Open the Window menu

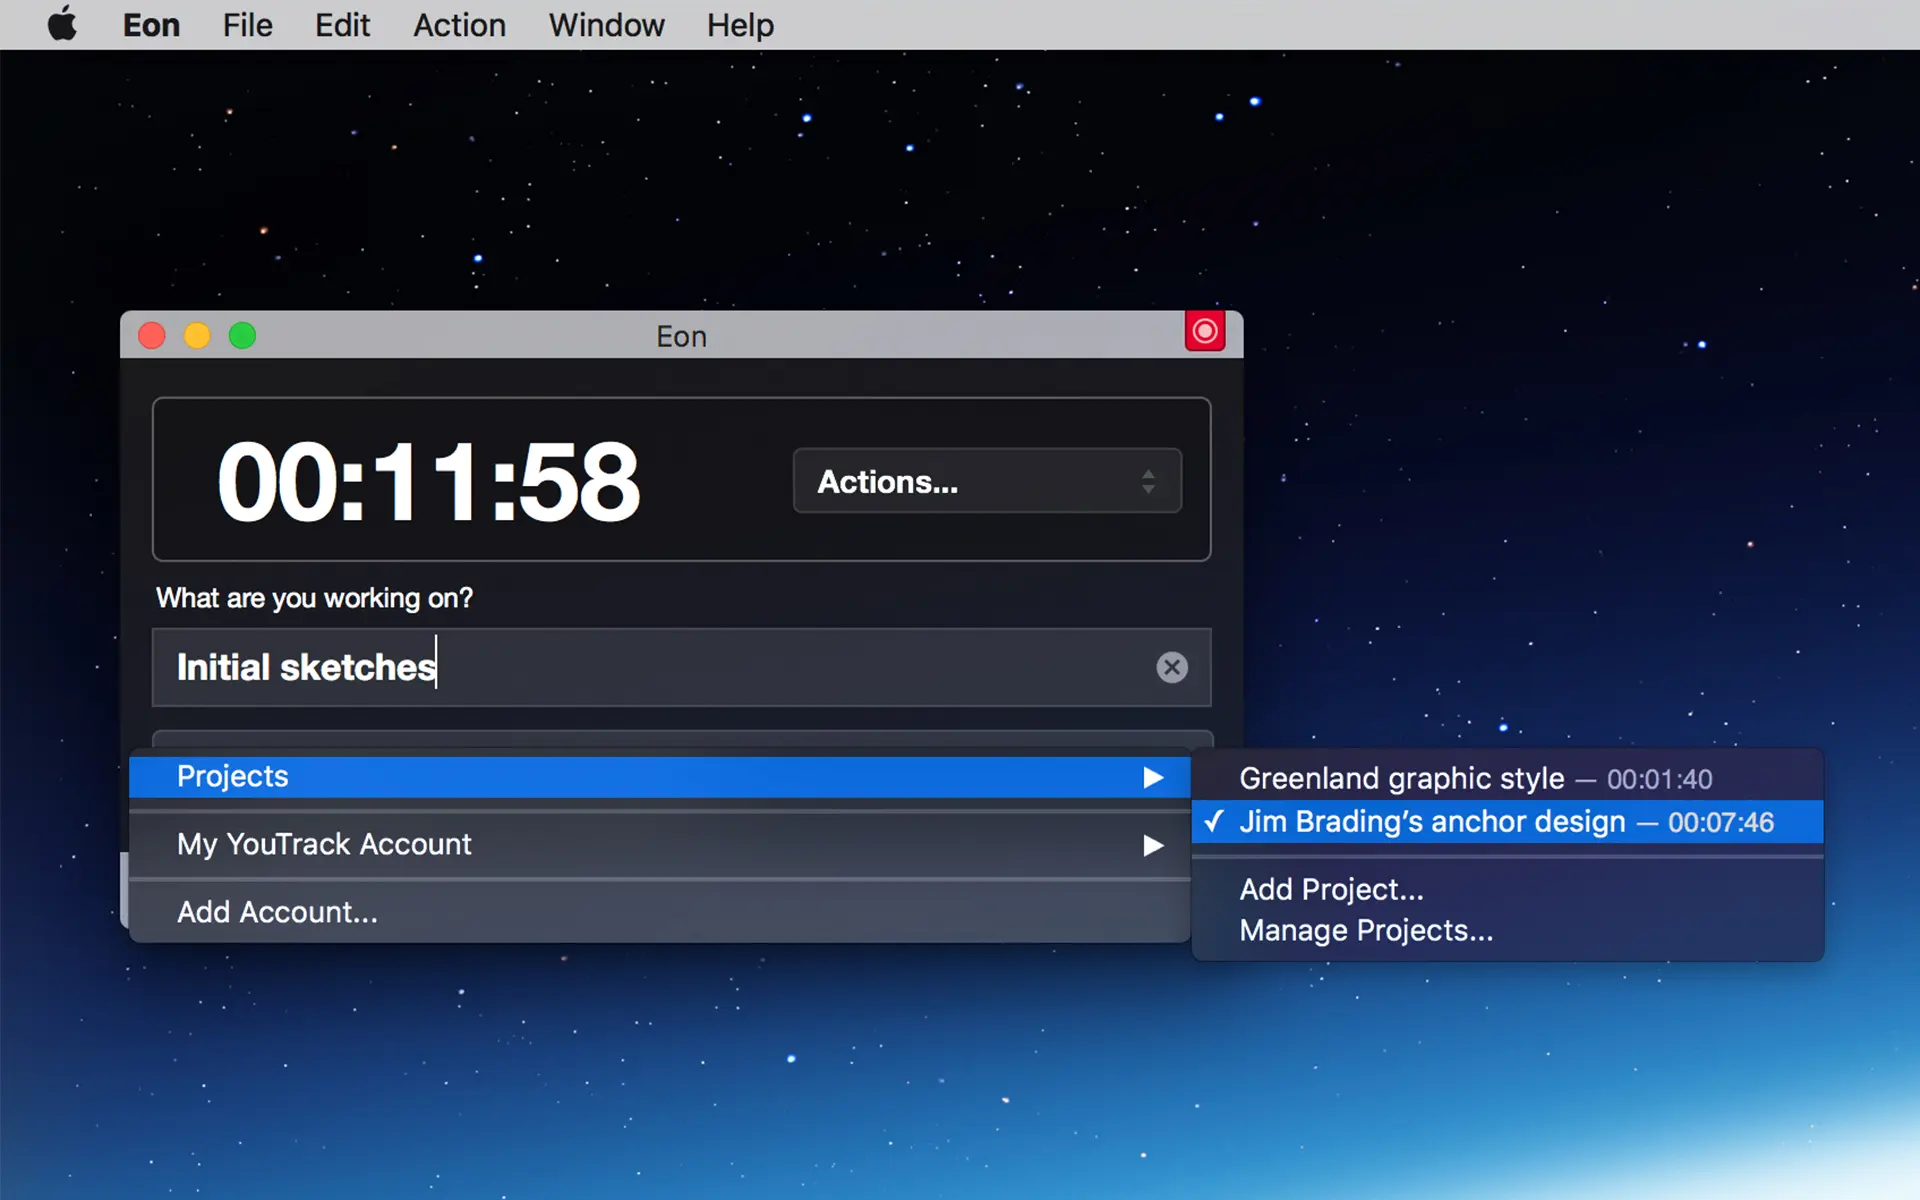(606, 25)
